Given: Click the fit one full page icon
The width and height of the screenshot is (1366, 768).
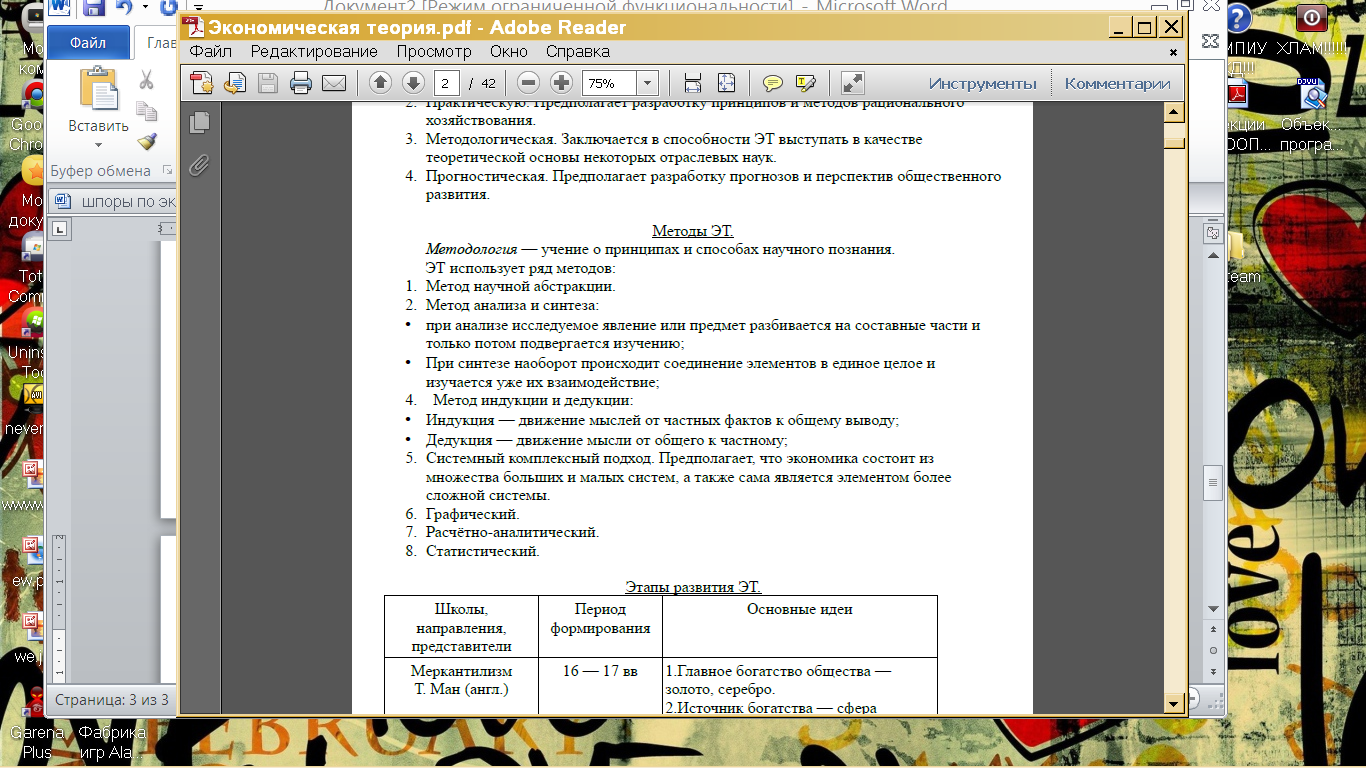Looking at the screenshot, I should click(726, 83).
